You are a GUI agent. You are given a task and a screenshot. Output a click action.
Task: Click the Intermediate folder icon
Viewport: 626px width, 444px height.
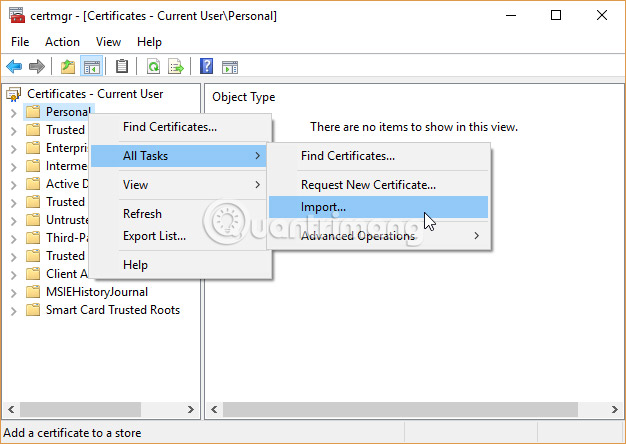coord(33,166)
